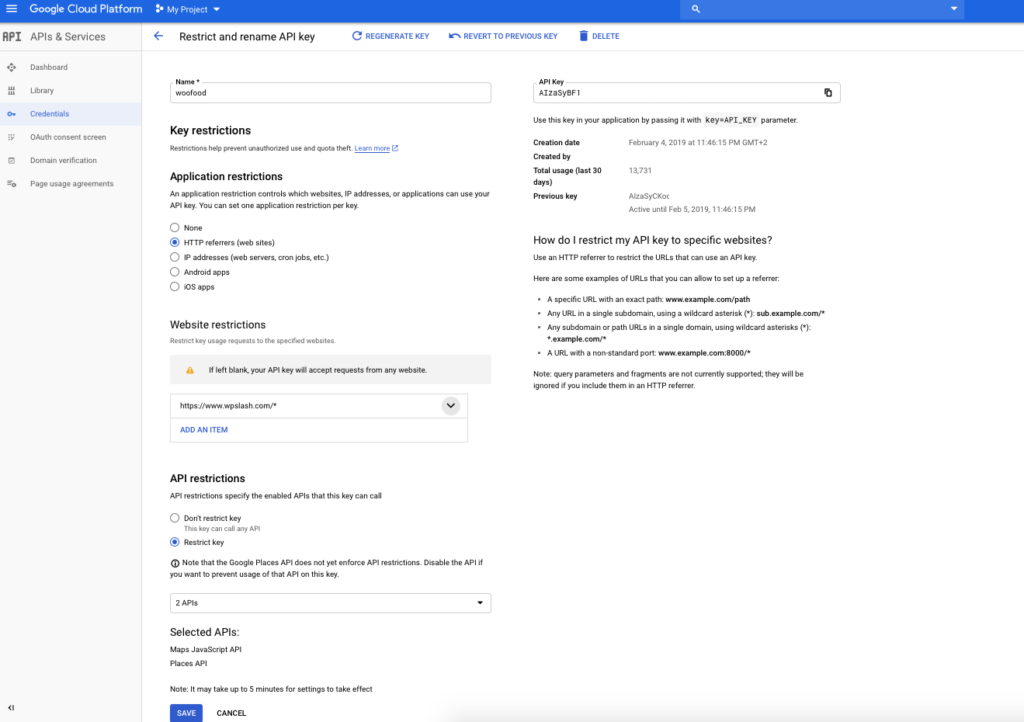Copy the API key with the copy icon
This screenshot has width=1024, height=722.
pyautogui.click(x=827, y=93)
